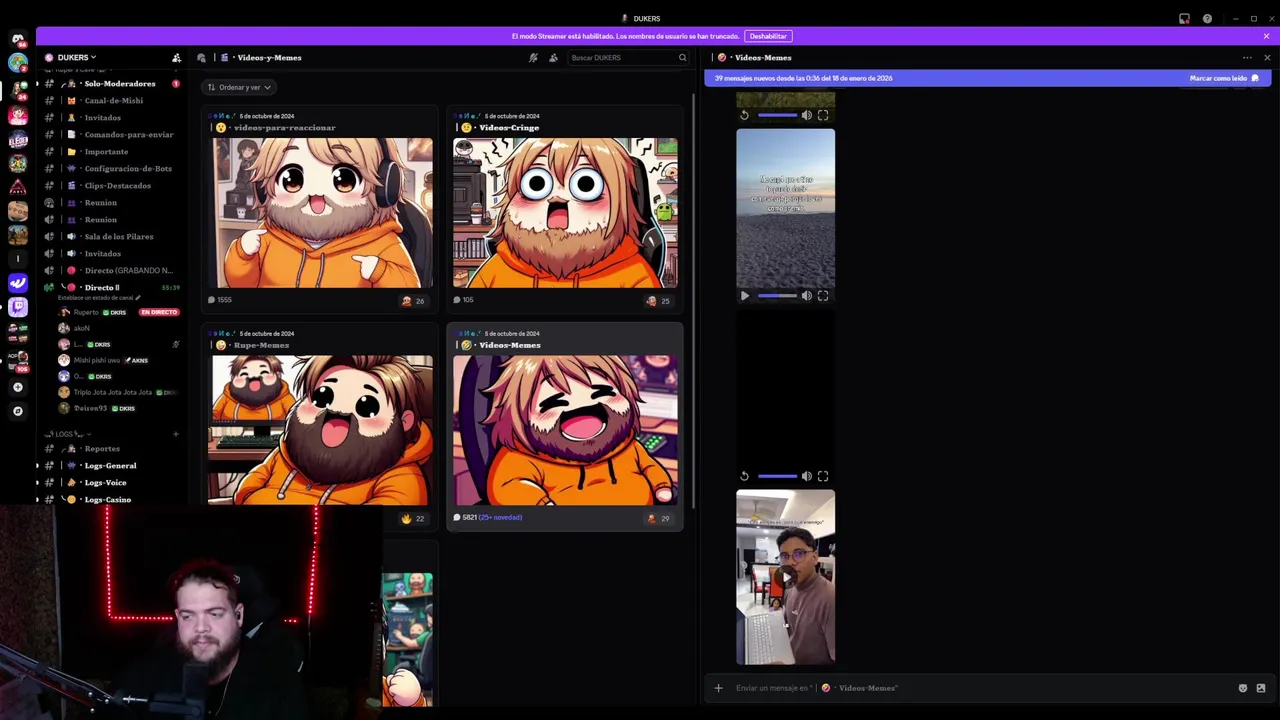Open Logs-Casino channel

(x=113, y=500)
